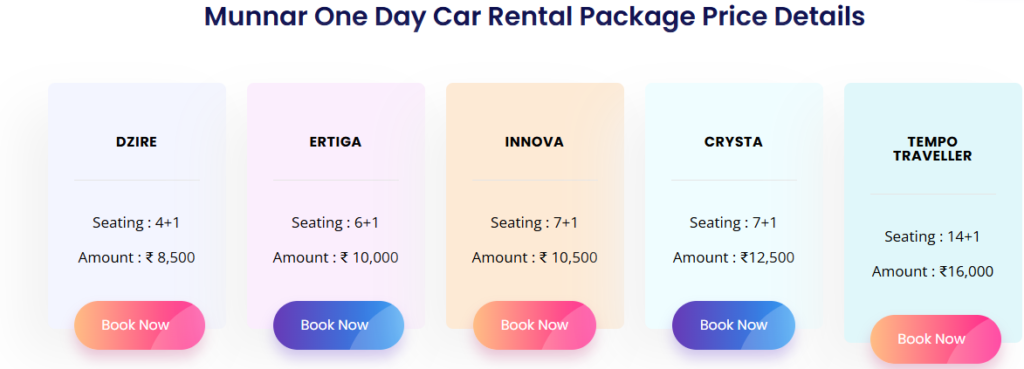
Task: Click Book Now for the Innova
Action: (534, 325)
